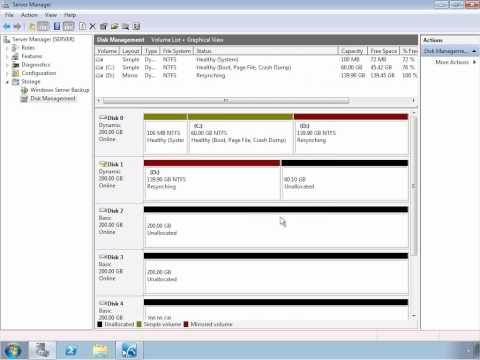
Task: Open the blue Help toolbar icon
Action: pyautogui.click(x=57, y=26)
